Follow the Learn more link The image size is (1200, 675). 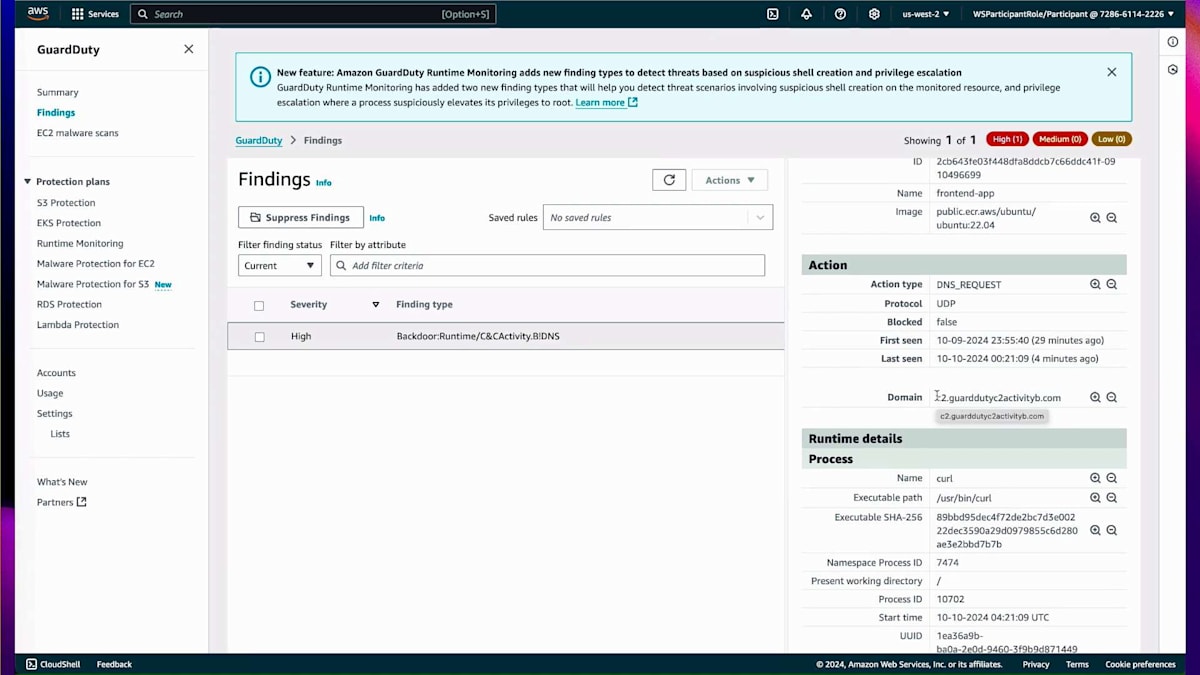click(606, 102)
